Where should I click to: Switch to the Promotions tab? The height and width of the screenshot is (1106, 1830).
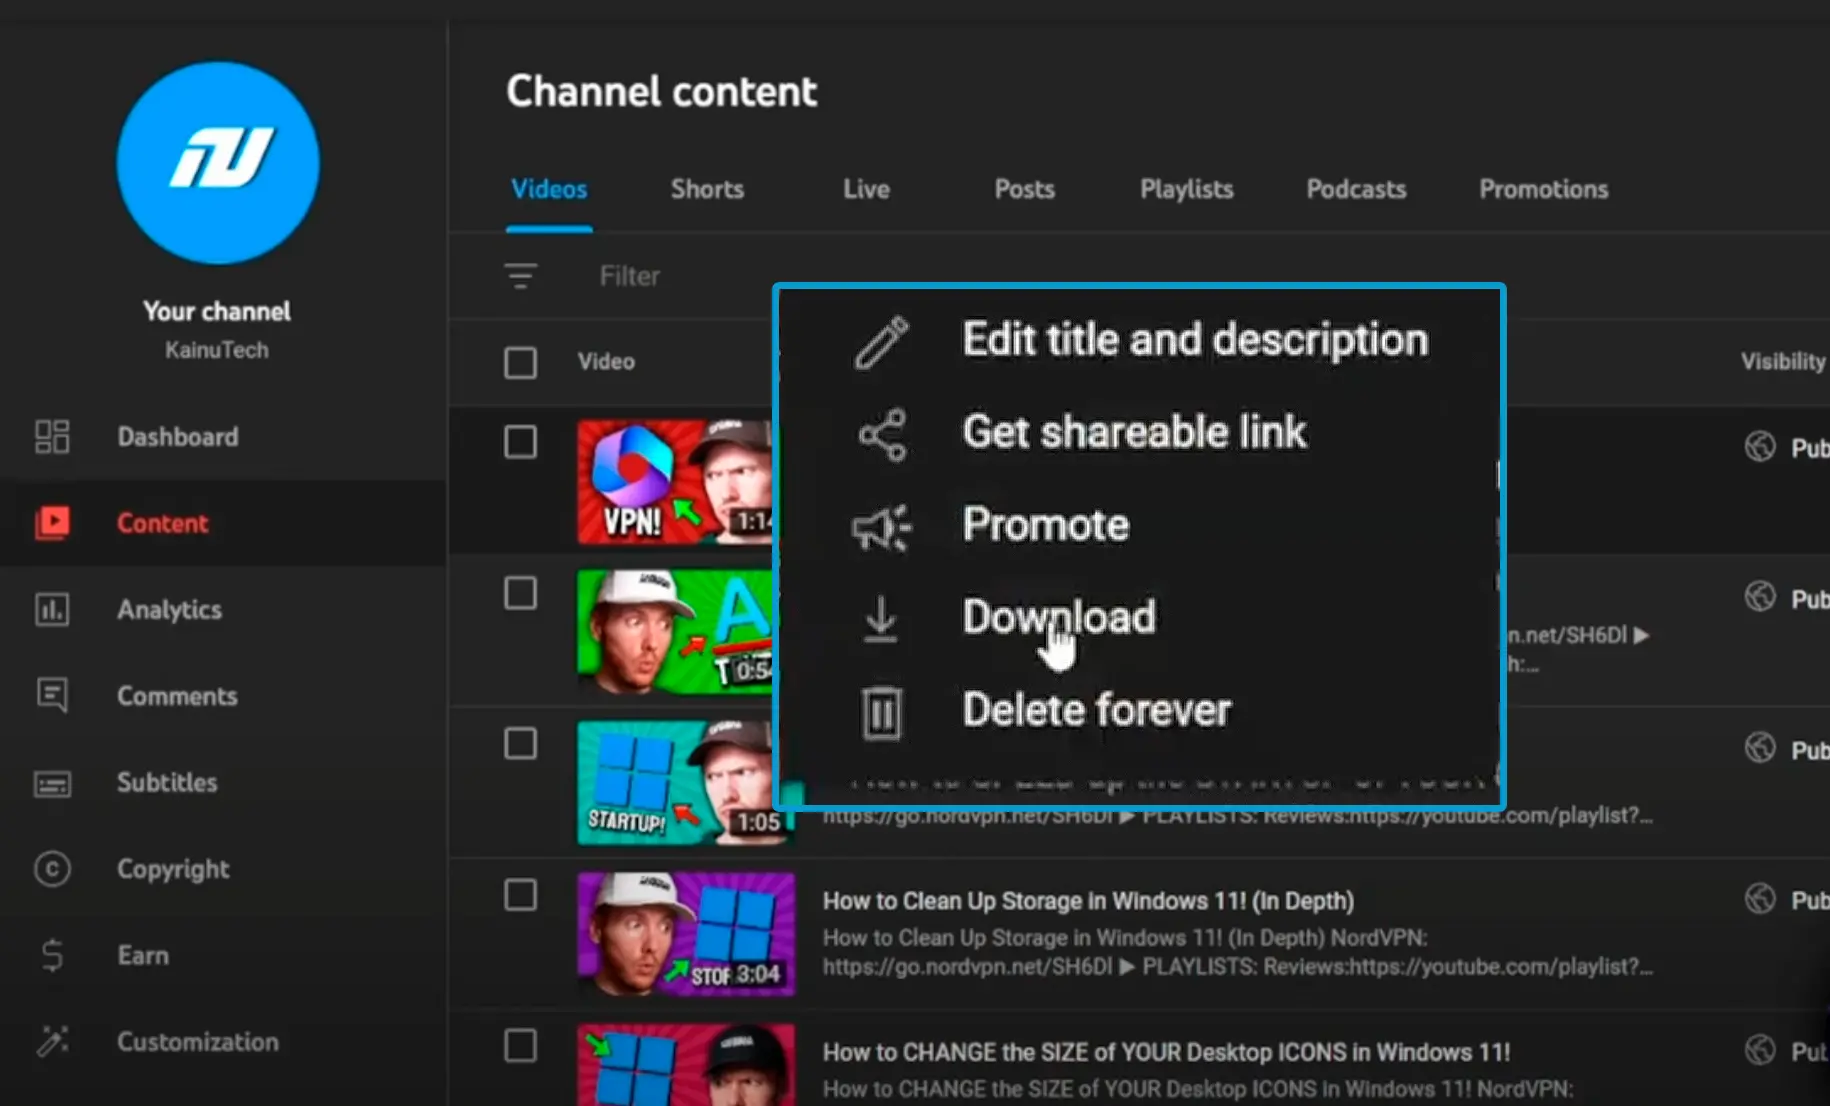click(1543, 189)
